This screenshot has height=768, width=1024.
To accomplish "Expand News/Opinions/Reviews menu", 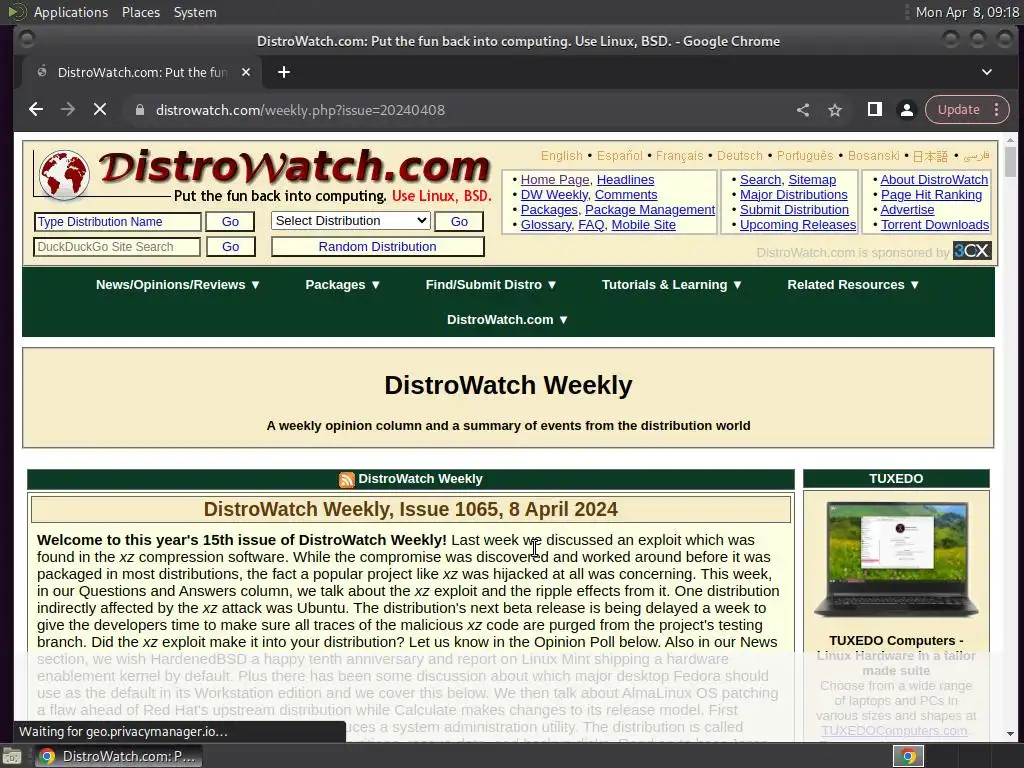I will coord(178,285).
